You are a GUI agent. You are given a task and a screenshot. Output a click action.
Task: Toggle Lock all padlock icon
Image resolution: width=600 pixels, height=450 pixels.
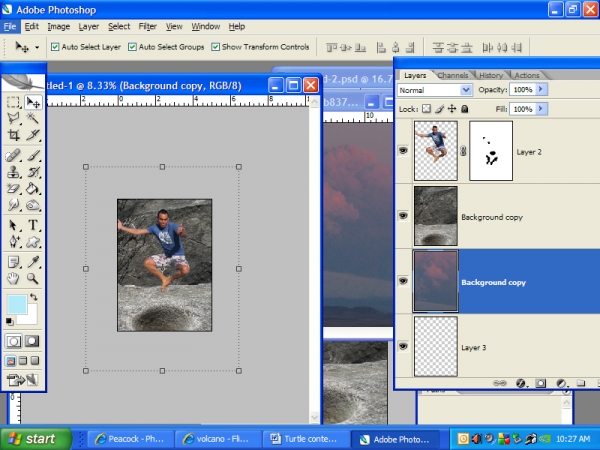(465, 109)
